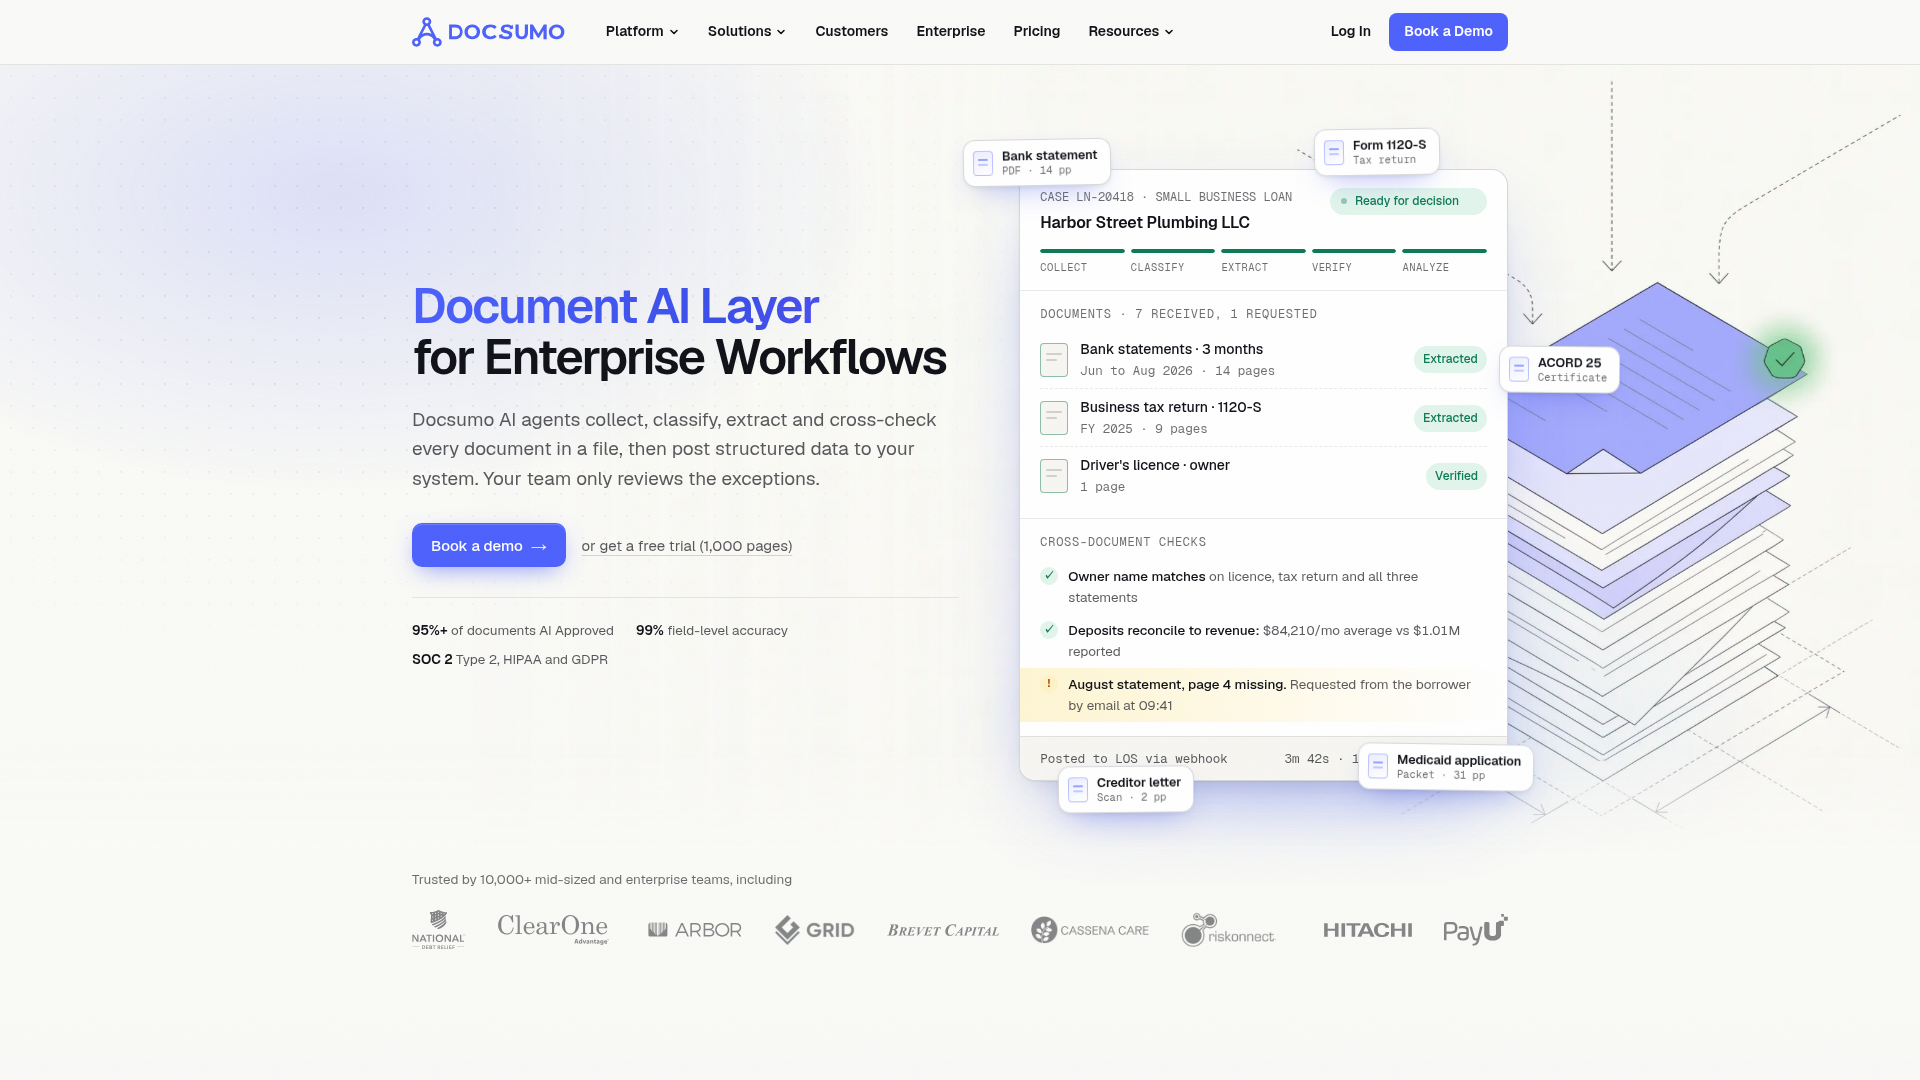Click the Hitachi logo

coord(1368,930)
